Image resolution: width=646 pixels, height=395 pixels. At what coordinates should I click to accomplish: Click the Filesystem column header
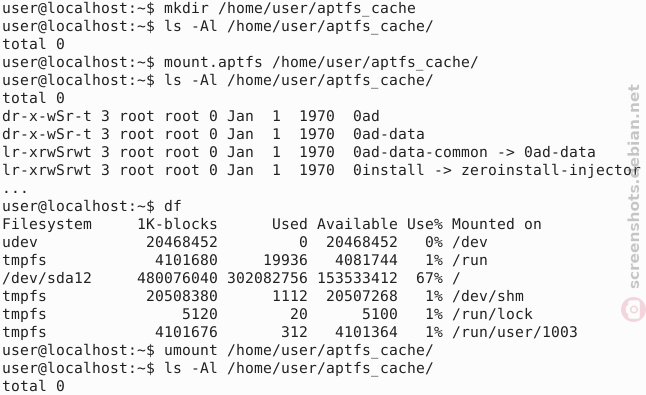click(47, 224)
